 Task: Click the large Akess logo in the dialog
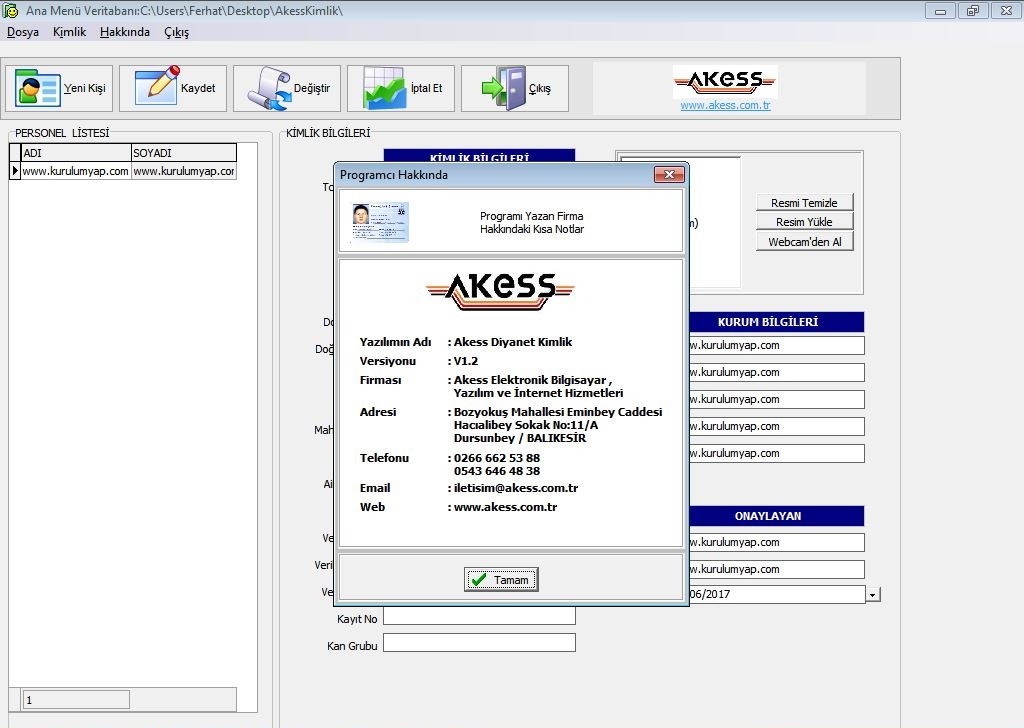click(500, 291)
